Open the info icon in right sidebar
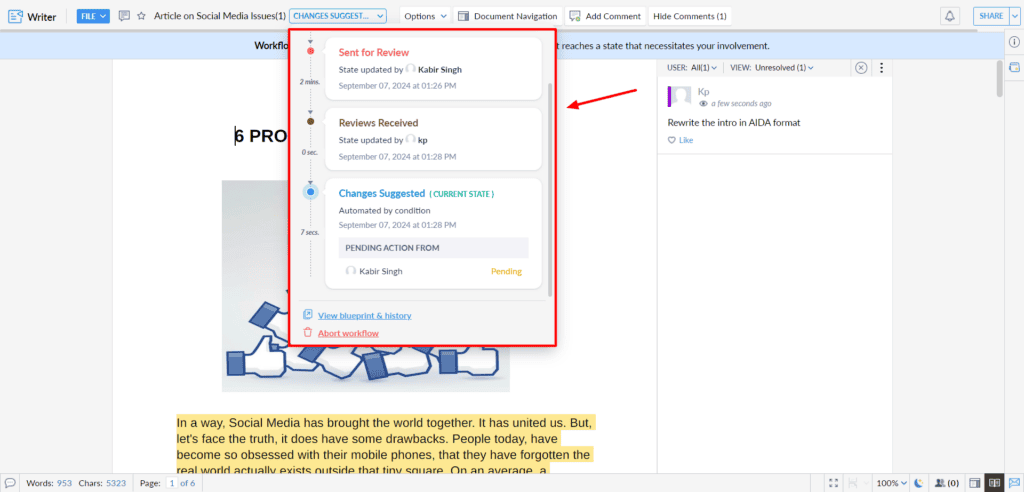The width and height of the screenshot is (1024, 492). [1014, 42]
